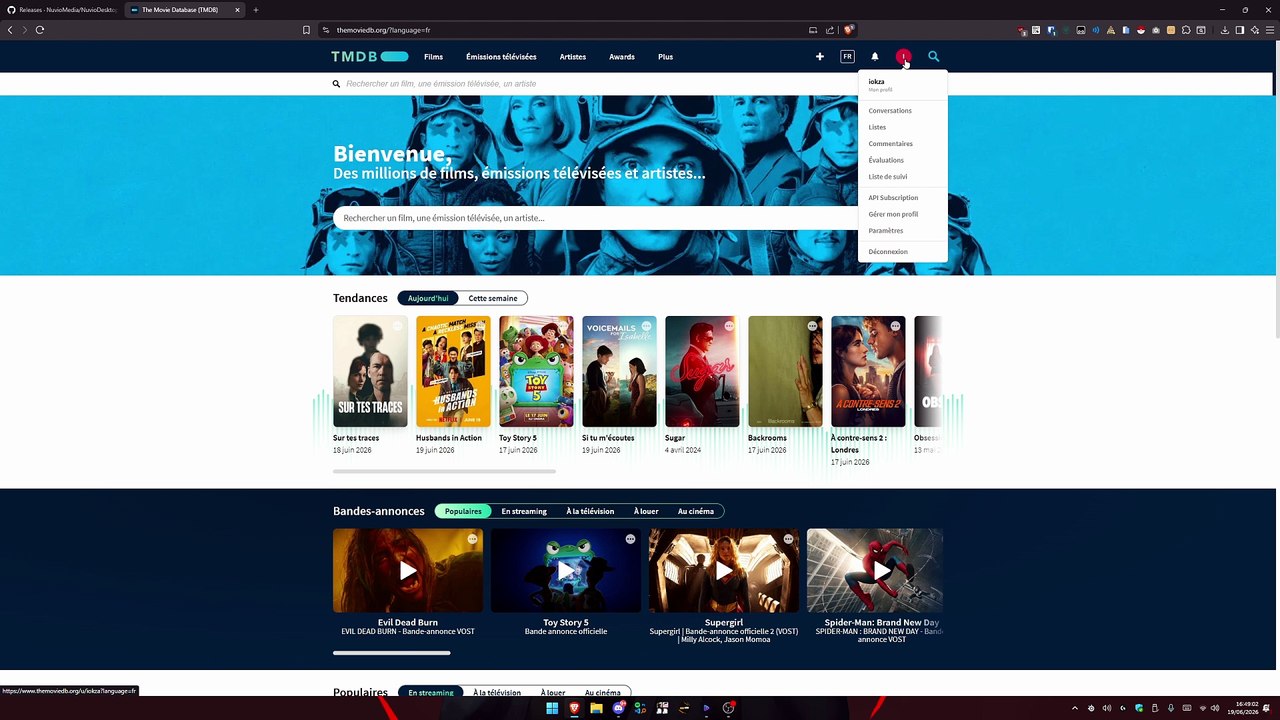Open the Sugar poster
The image size is (1280, 720).
click(702, 371)
